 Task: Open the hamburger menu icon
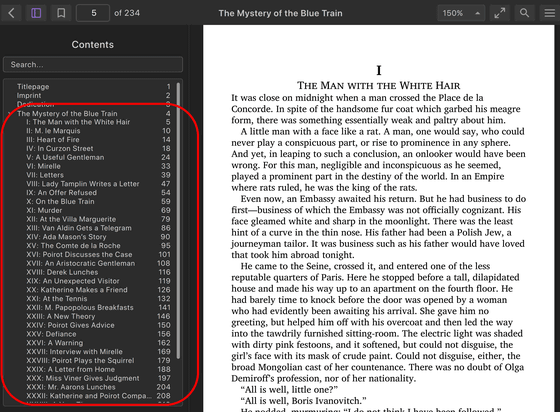point(549,13)
